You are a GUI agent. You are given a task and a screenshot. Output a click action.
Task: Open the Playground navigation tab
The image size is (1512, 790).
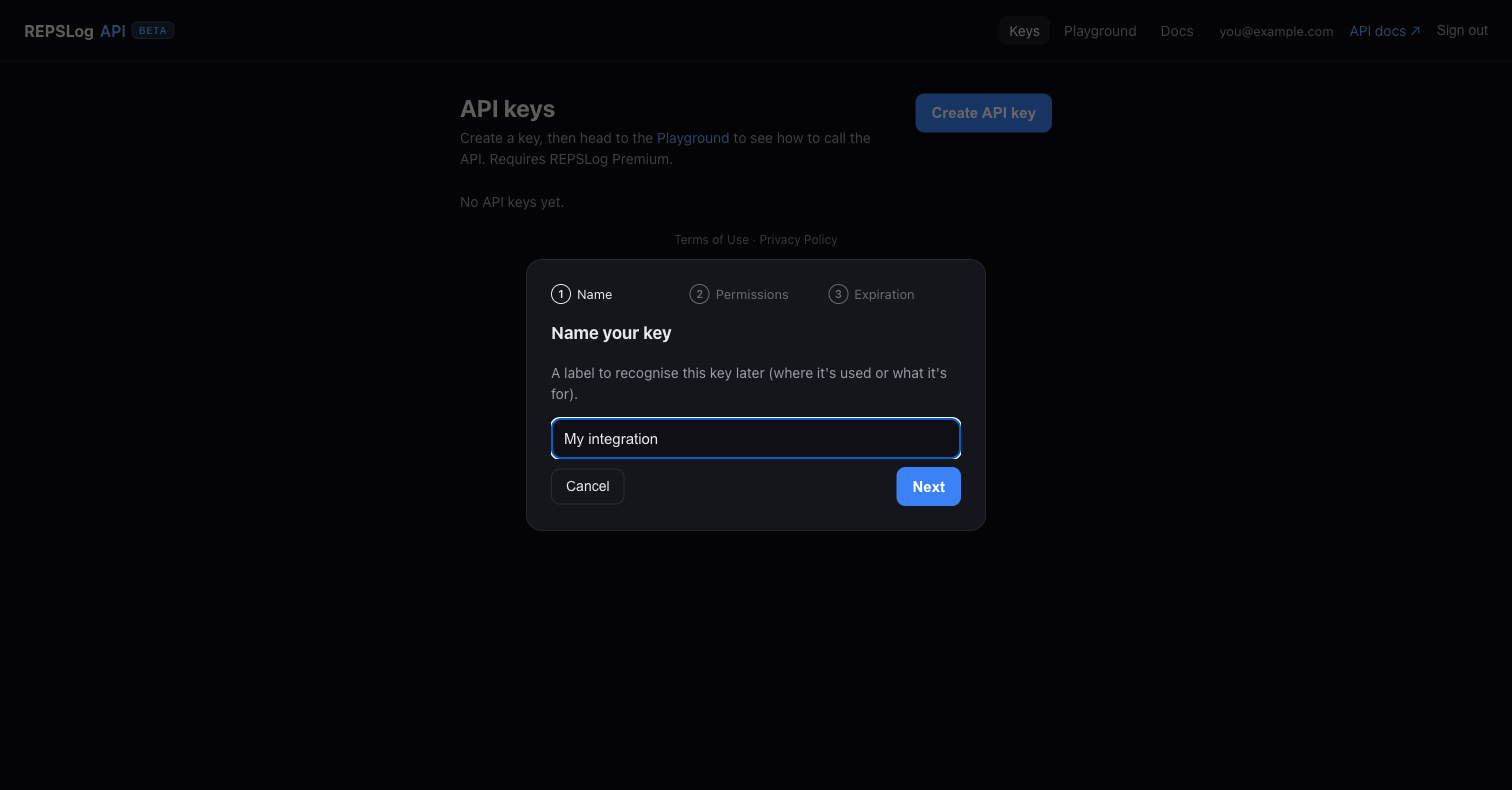coord(1100,31)
